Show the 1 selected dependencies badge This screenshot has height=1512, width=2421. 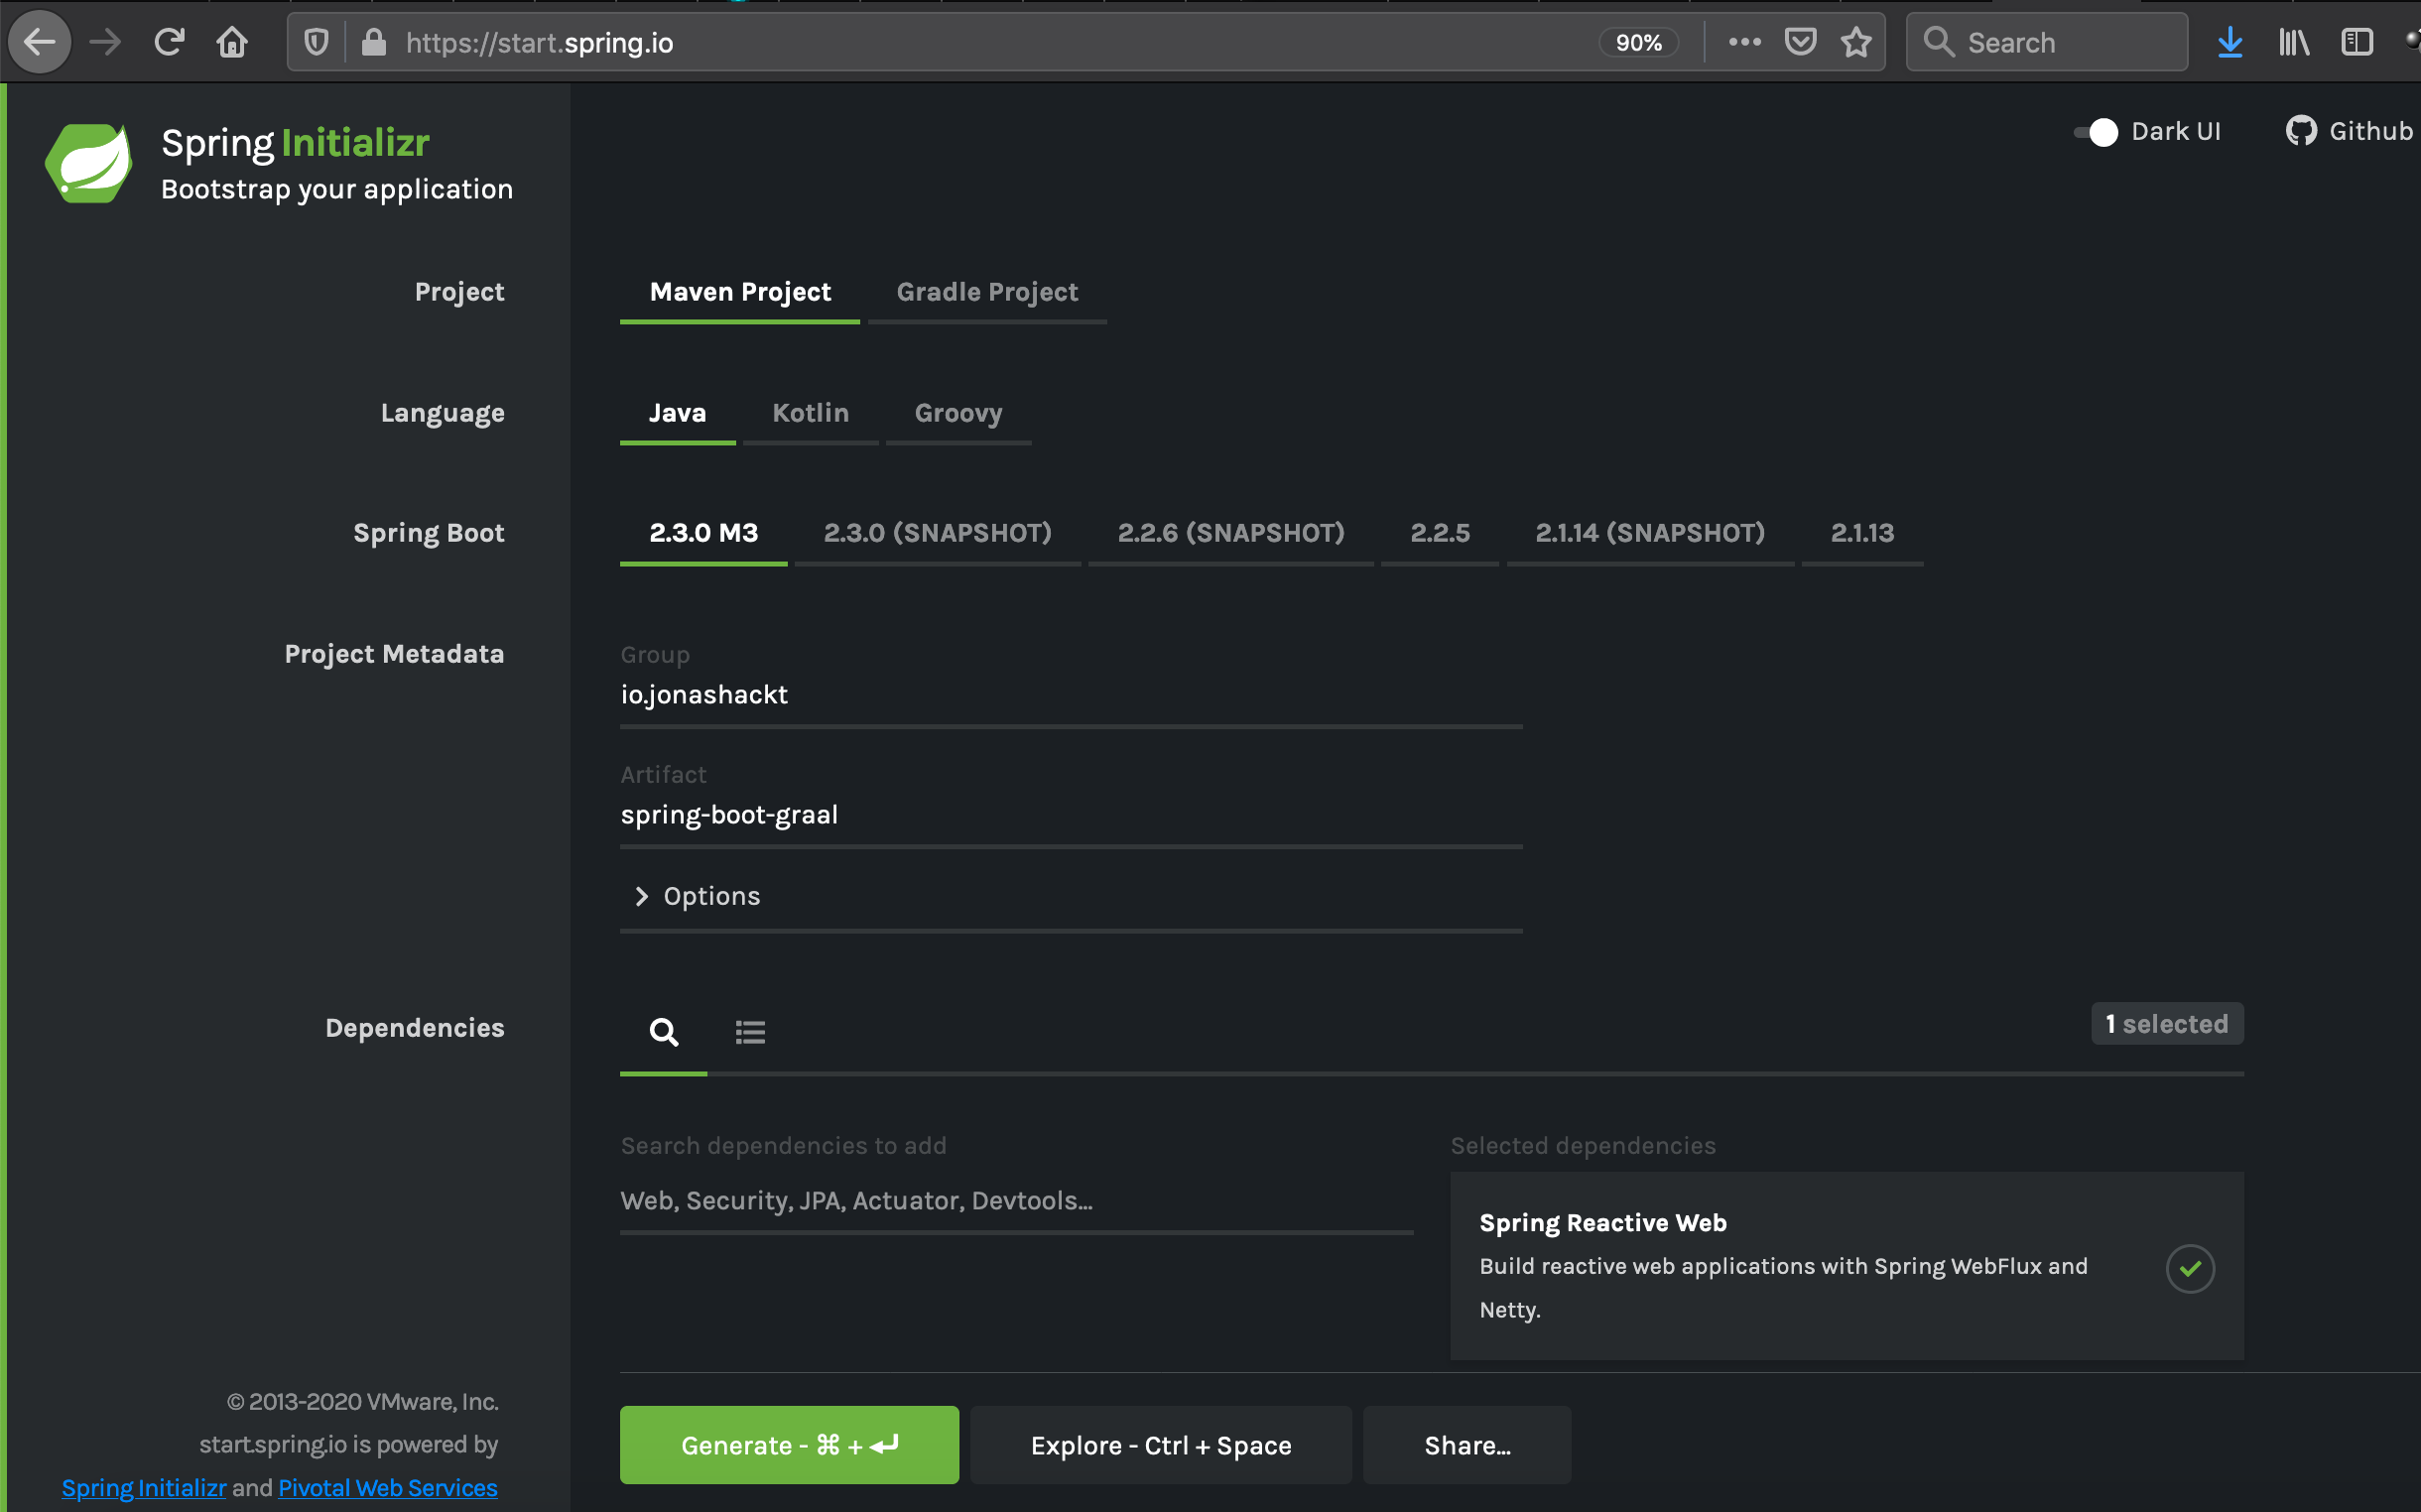pyautogui.click(x=2166, y=1023)
